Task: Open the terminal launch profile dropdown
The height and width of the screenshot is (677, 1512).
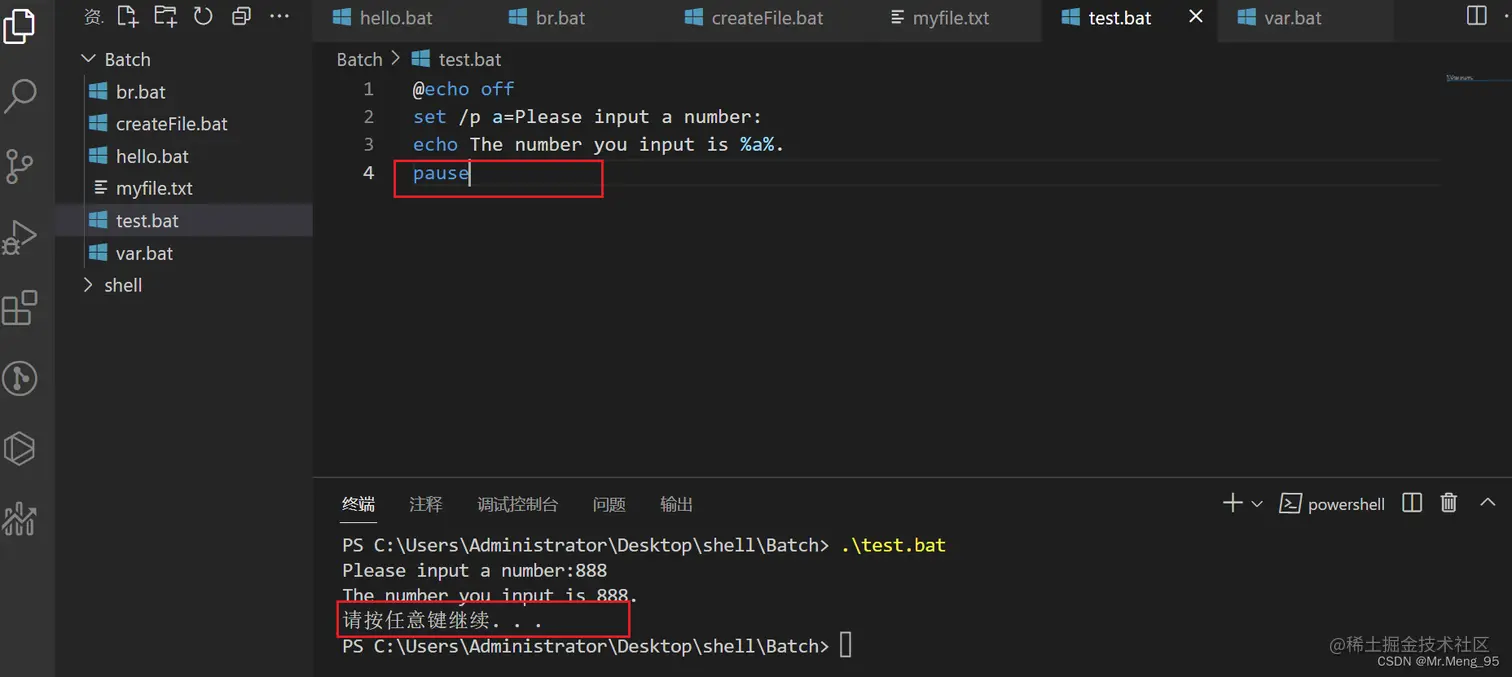Action: 1257,504
